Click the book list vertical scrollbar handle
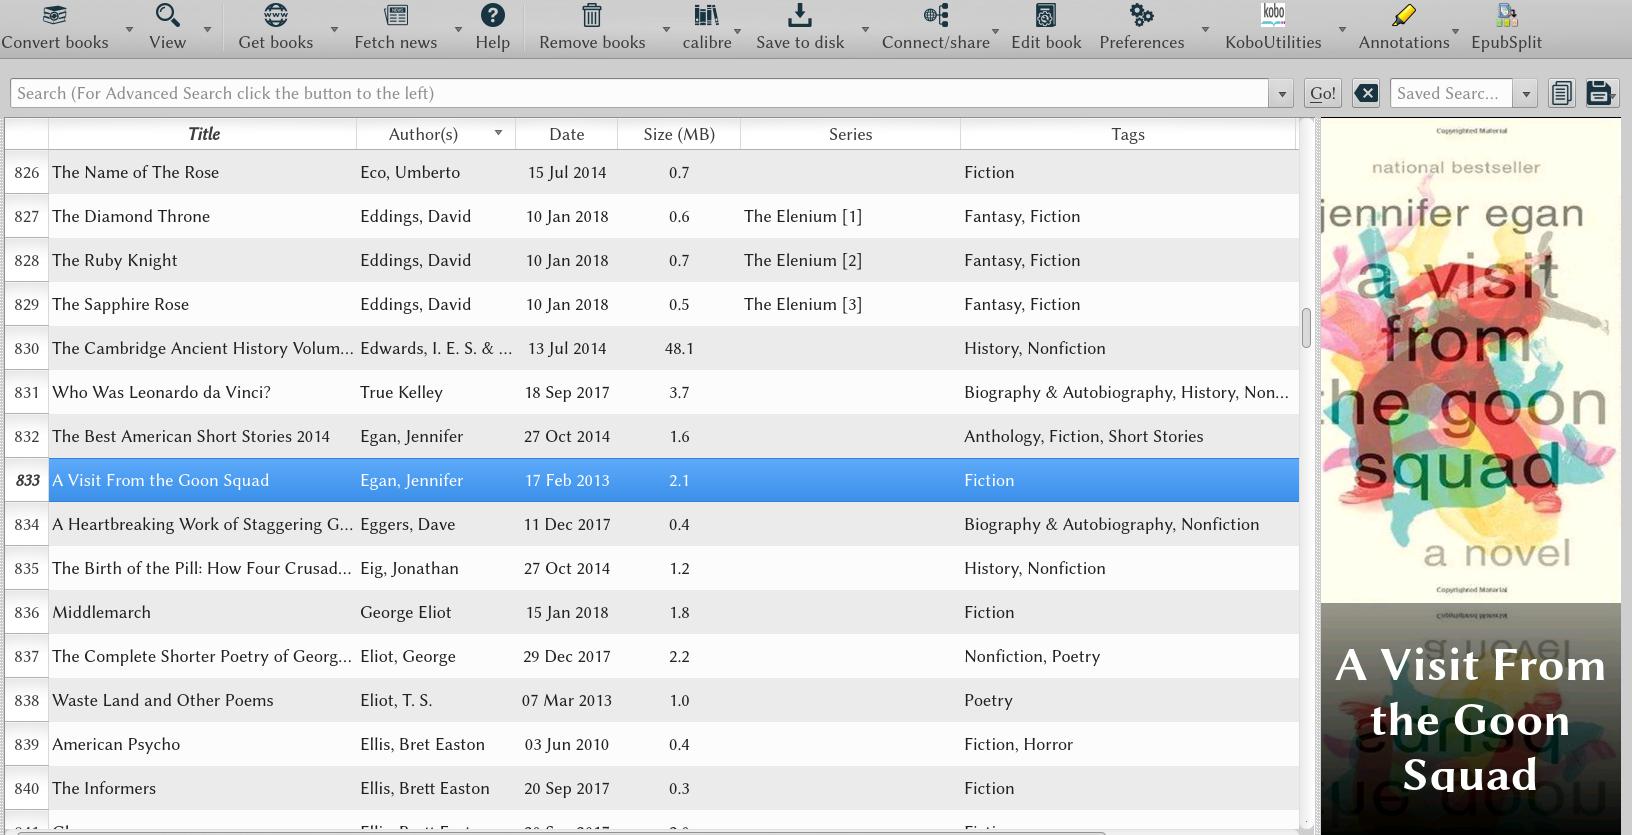The height and width of the screenshot is (835, 1632). [x=1306, y=328]
